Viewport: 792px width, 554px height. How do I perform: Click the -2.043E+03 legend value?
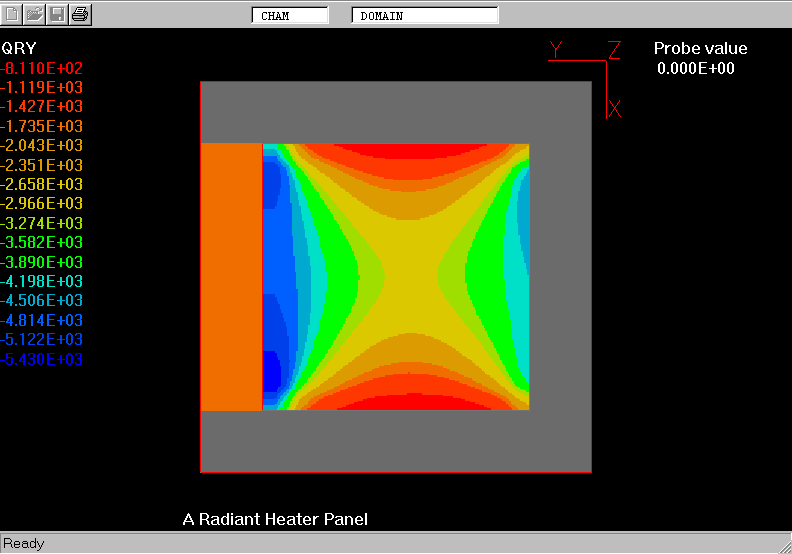(42, 146)
